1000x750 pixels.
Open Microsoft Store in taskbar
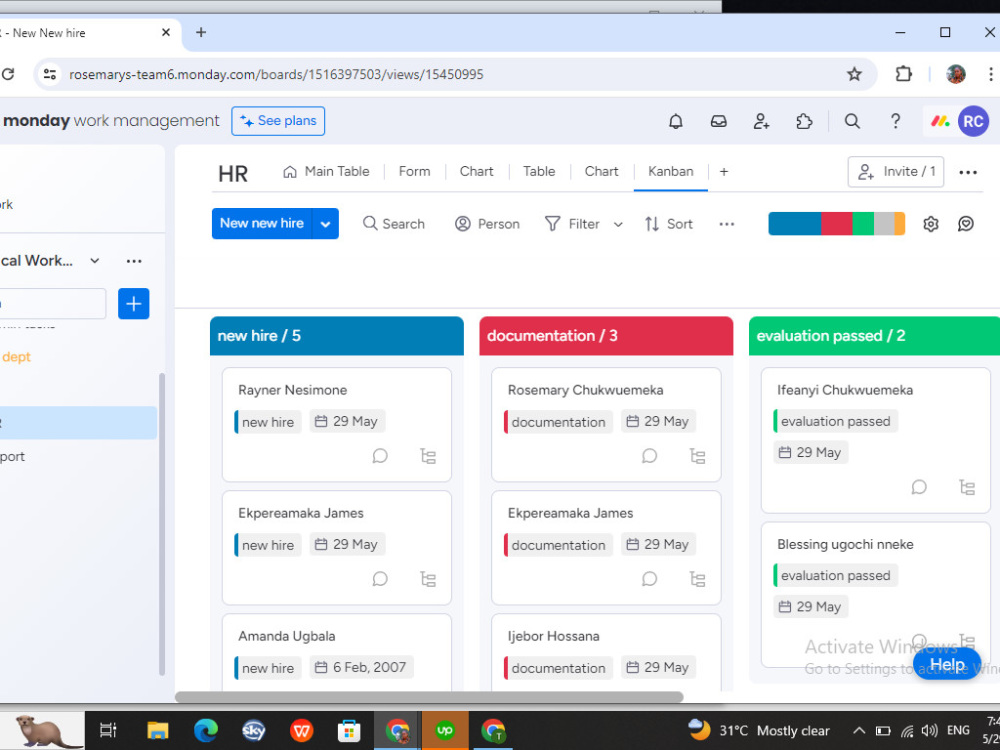click(349, 730)
